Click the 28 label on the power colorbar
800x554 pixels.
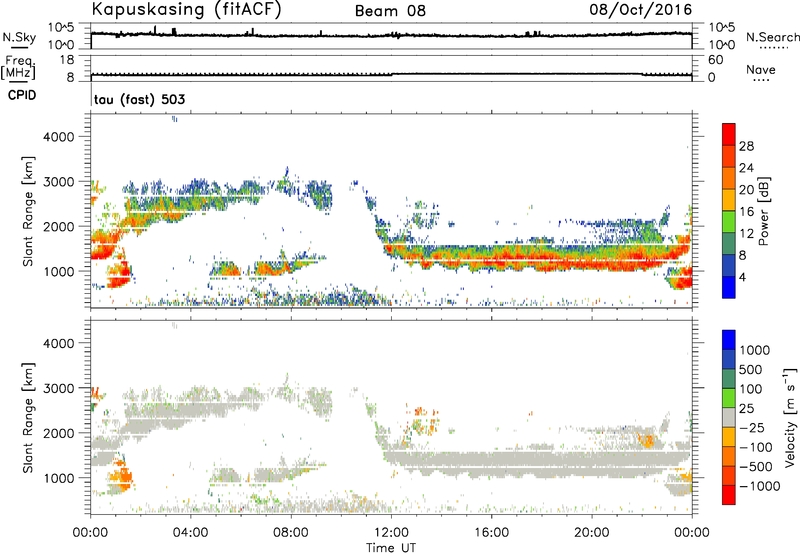click(746, 146)
